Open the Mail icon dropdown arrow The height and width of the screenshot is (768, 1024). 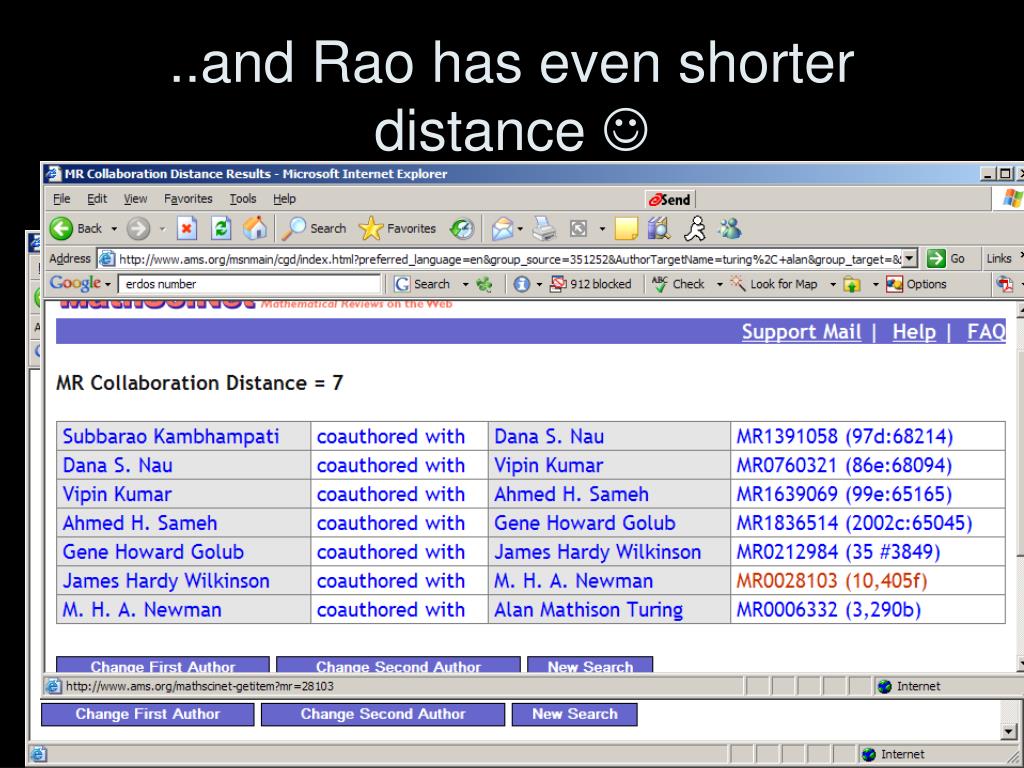click(x=520, y=229)
